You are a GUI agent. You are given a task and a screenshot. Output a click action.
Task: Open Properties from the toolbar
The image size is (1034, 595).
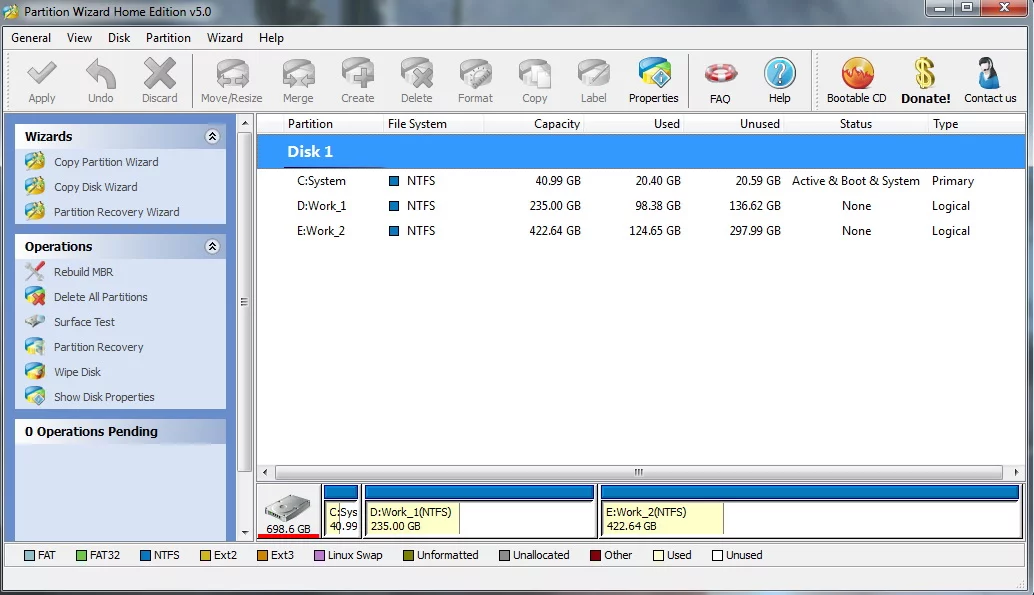click(653, 75)
